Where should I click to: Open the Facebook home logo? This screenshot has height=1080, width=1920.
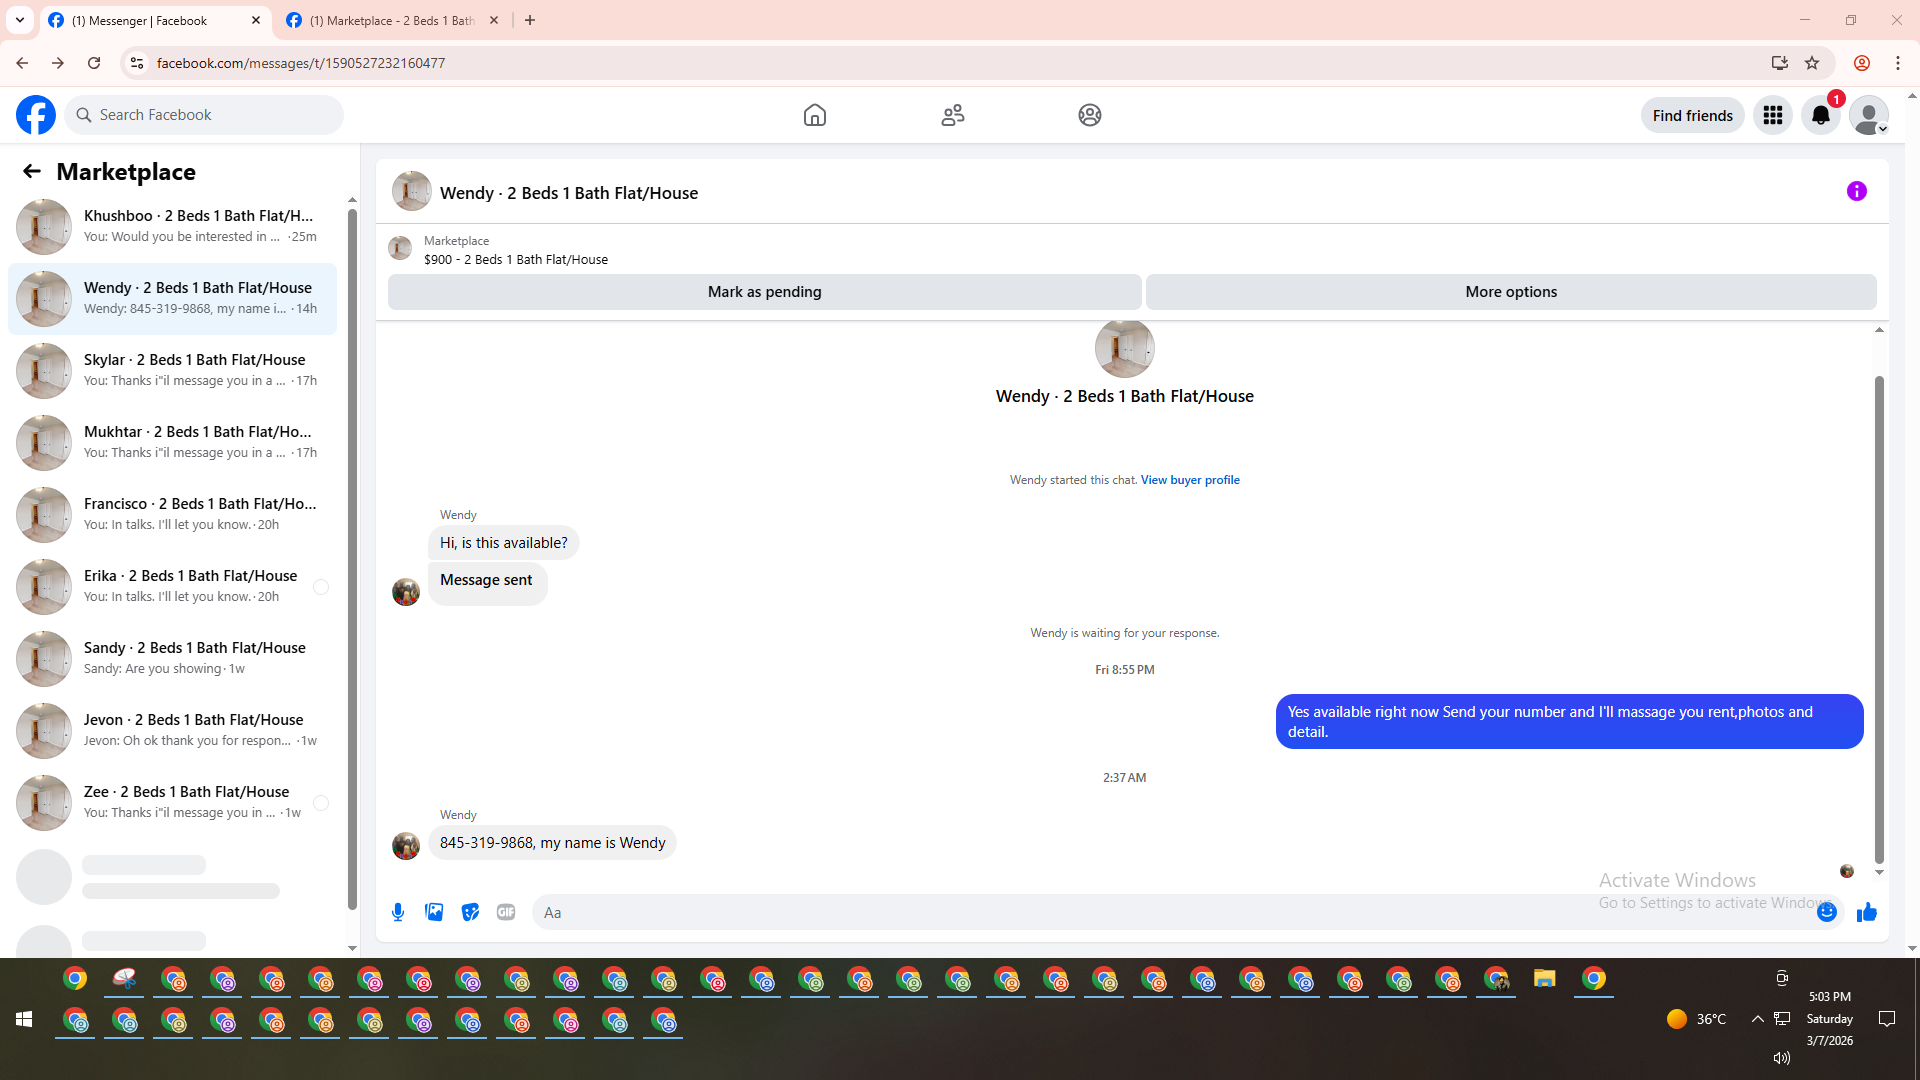pyautogui.click(x=36, y=115)
